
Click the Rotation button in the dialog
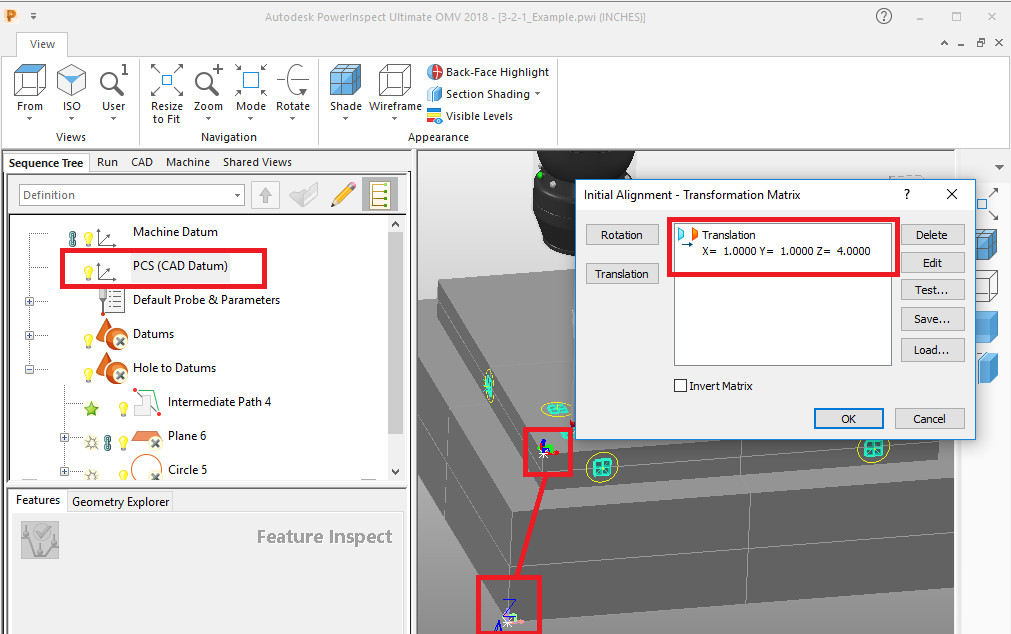coord(622,235)
